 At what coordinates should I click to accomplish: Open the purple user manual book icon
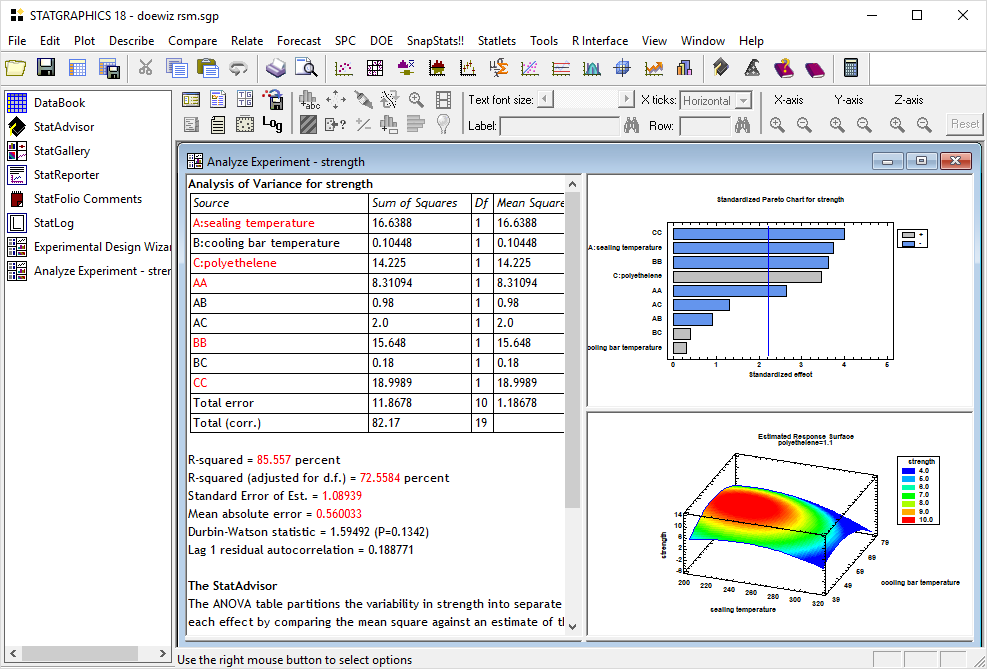click(x=815, y=68)
